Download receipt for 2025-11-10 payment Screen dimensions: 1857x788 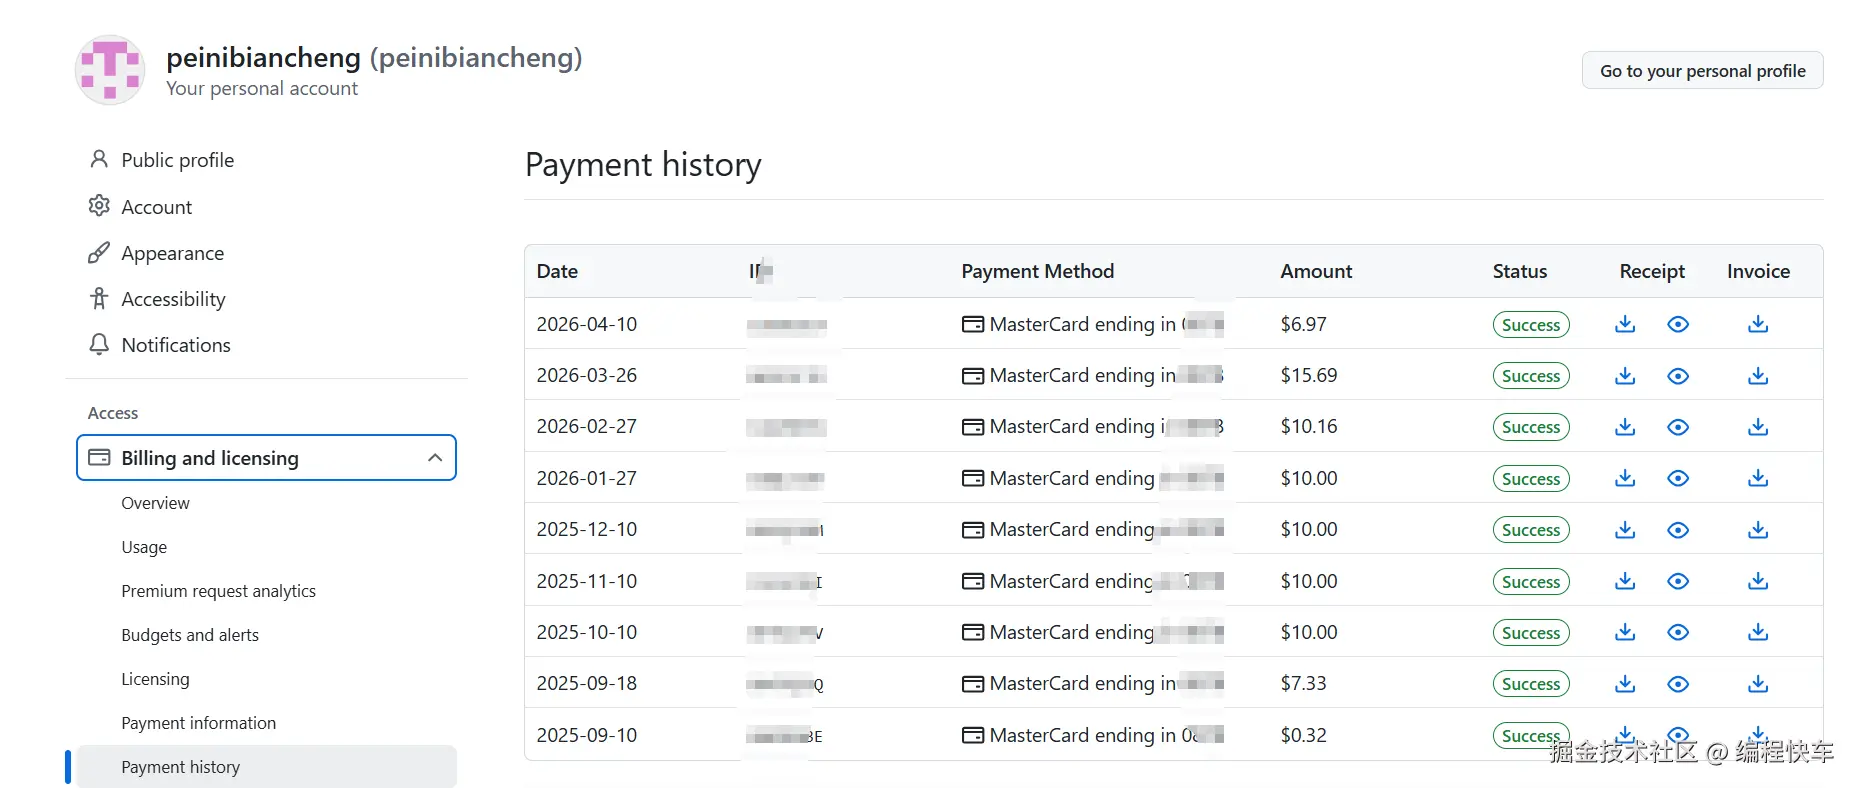coord(1625,581)
